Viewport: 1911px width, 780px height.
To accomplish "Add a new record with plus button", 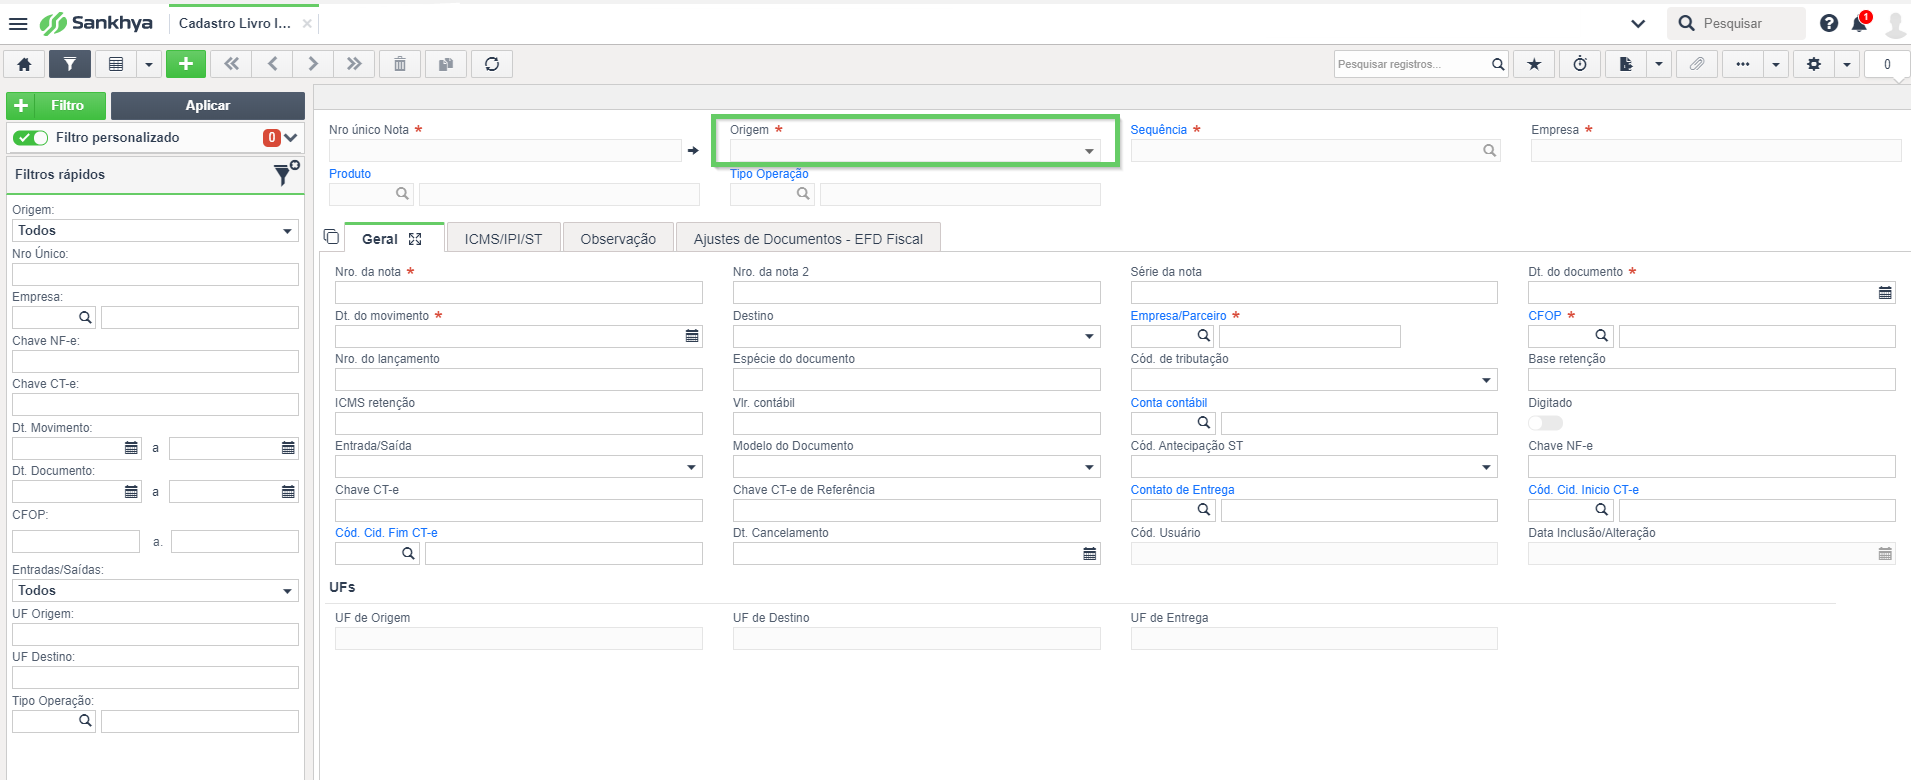I will pos(186,64).
